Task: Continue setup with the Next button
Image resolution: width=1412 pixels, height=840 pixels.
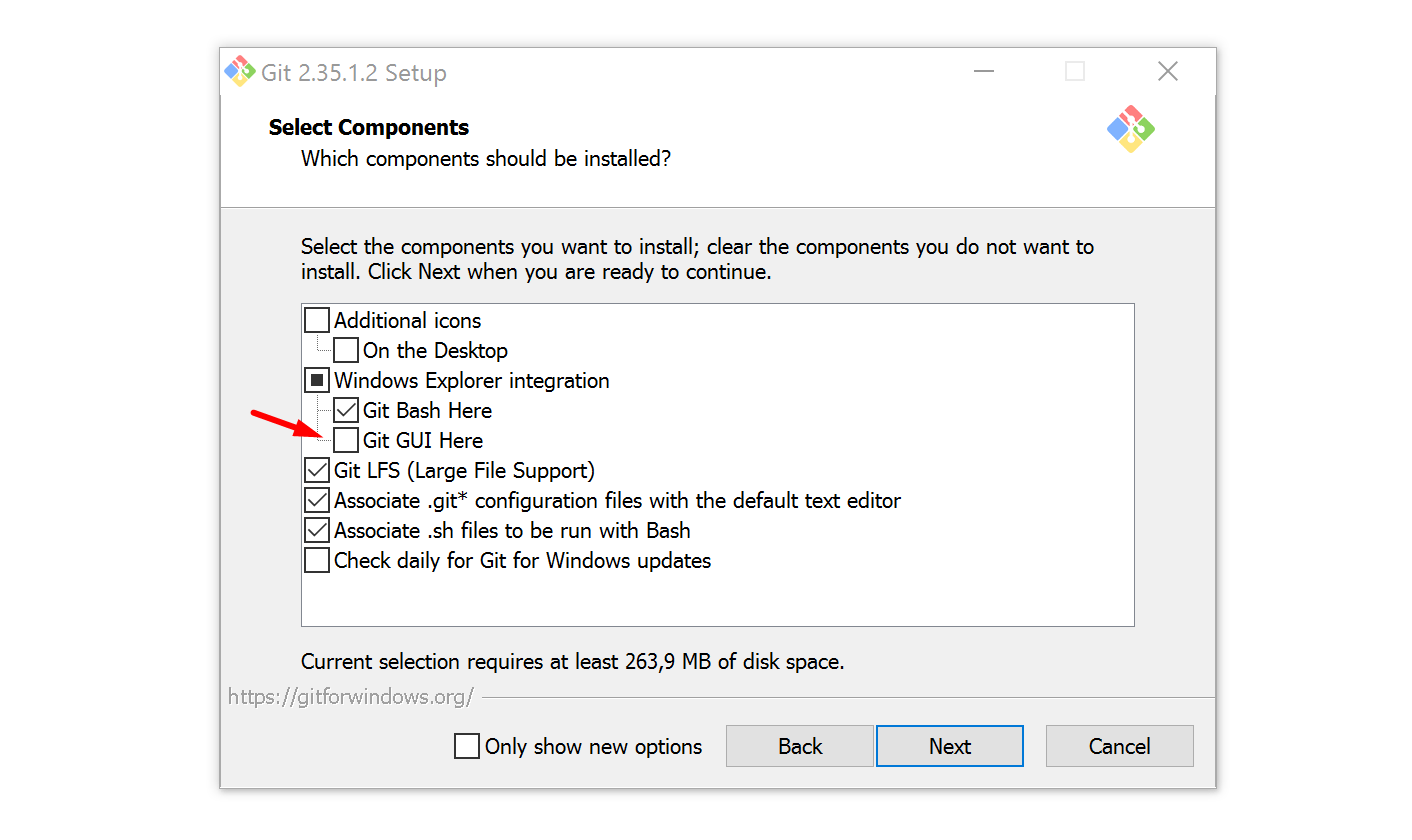Action: pos(950,746)
